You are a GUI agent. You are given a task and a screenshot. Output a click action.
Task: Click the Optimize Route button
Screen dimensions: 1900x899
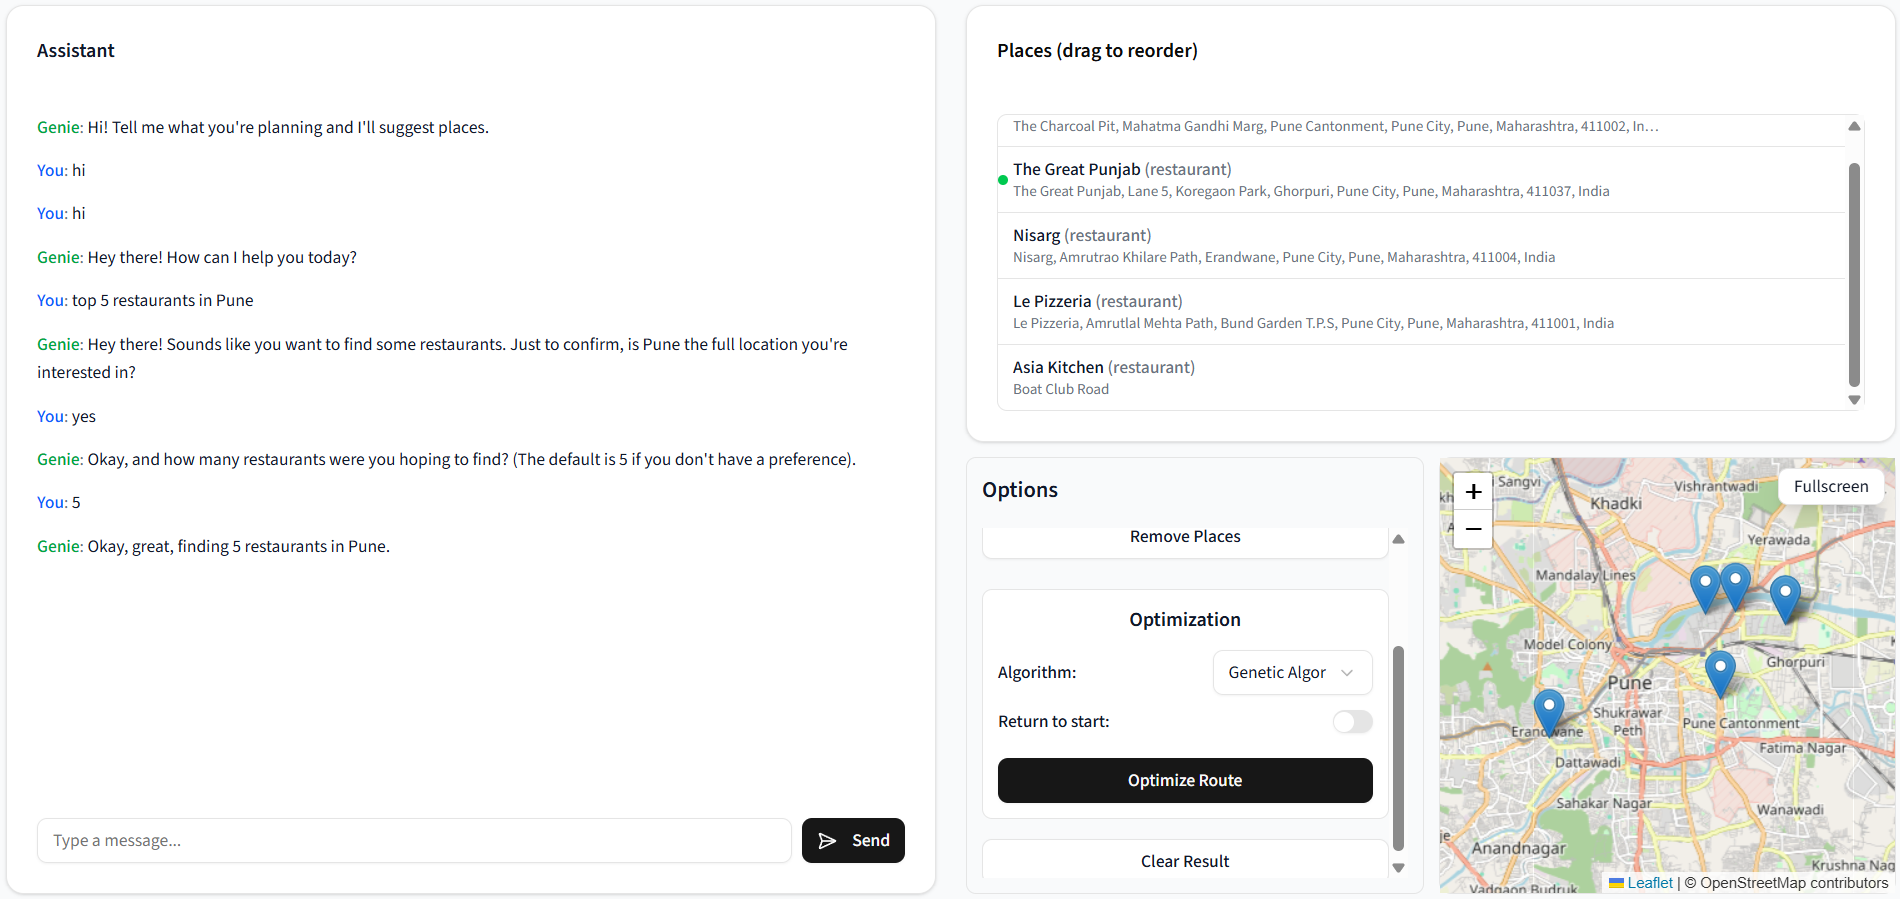1185,781
